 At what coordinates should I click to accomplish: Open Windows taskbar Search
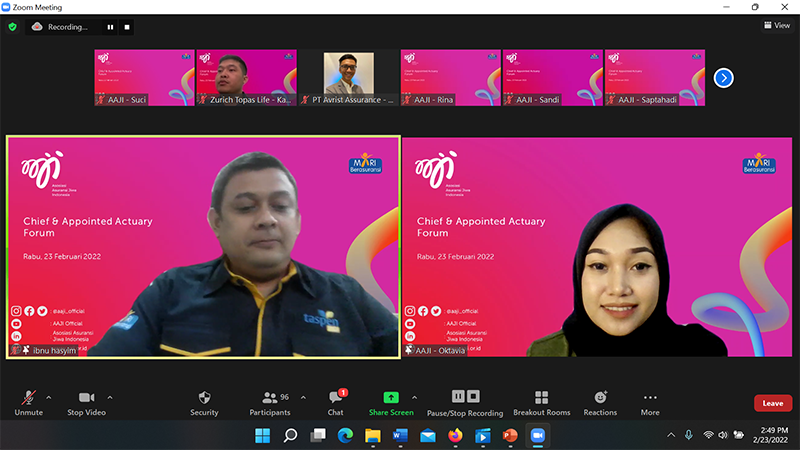290,436
